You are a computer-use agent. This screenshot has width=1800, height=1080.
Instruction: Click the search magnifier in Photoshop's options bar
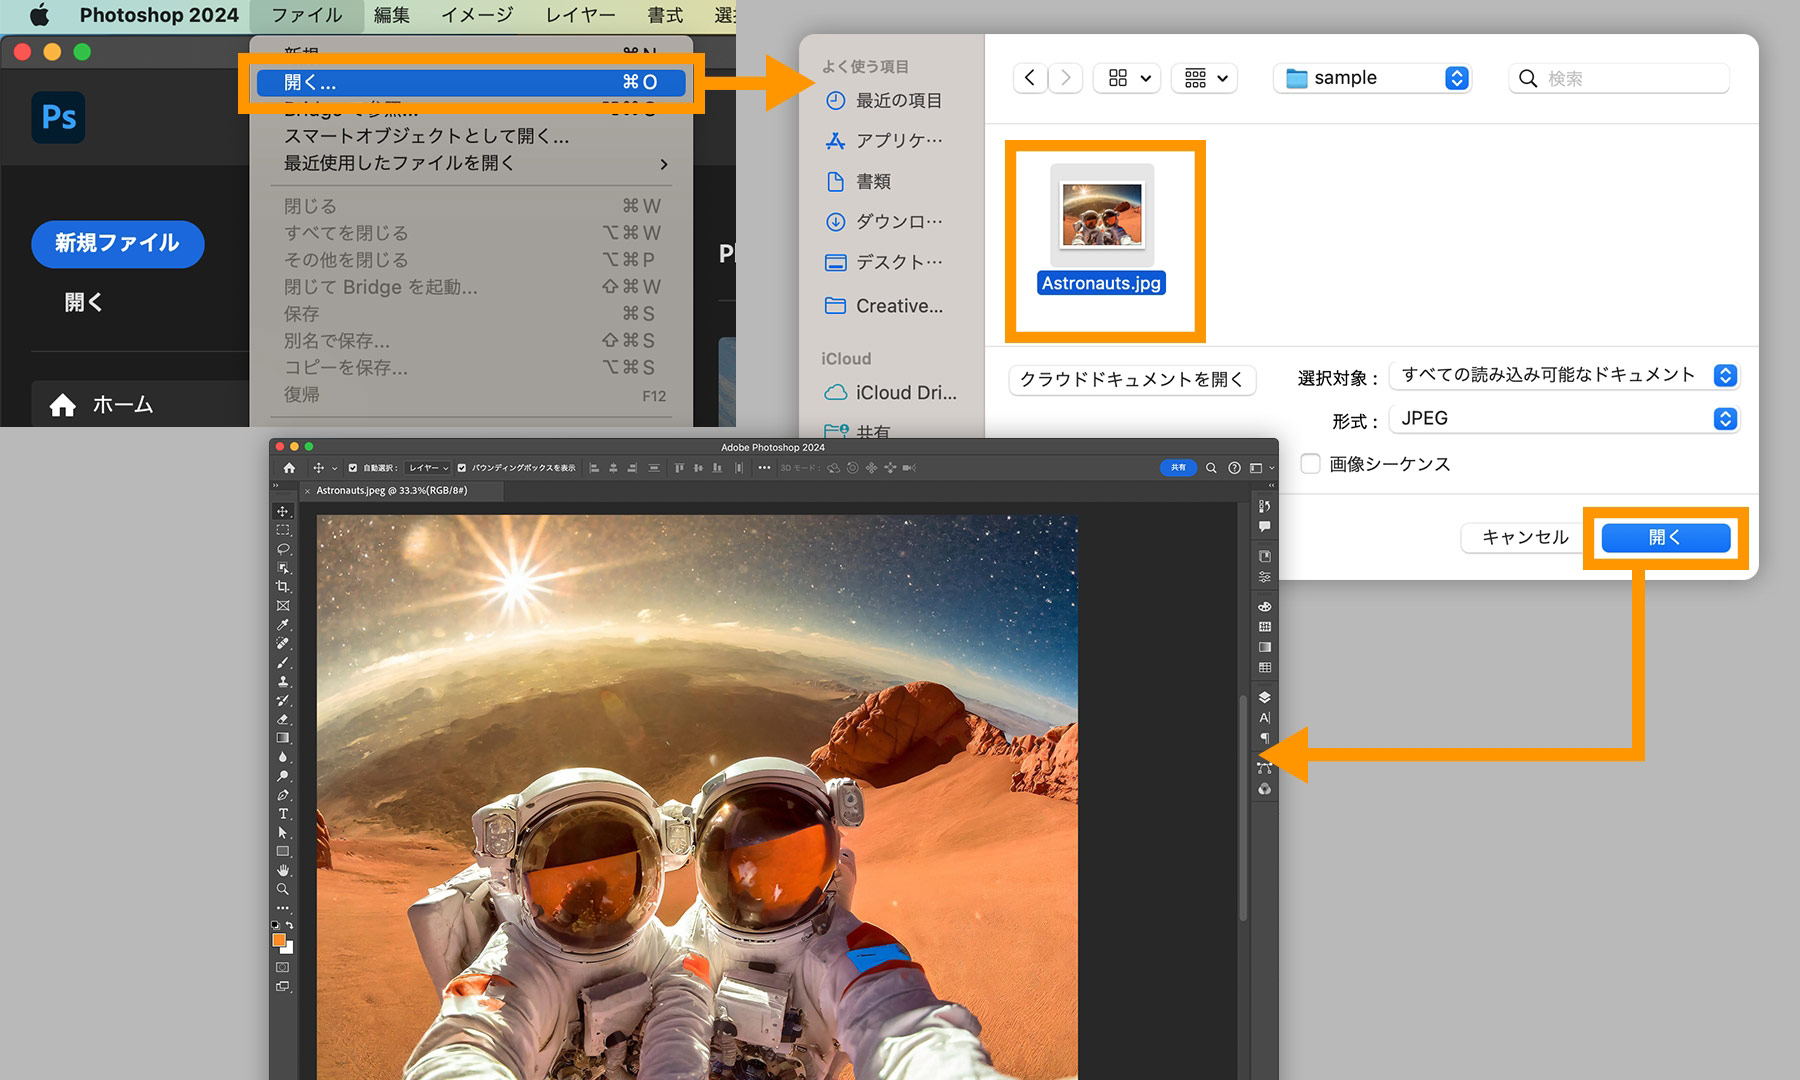1211,468
